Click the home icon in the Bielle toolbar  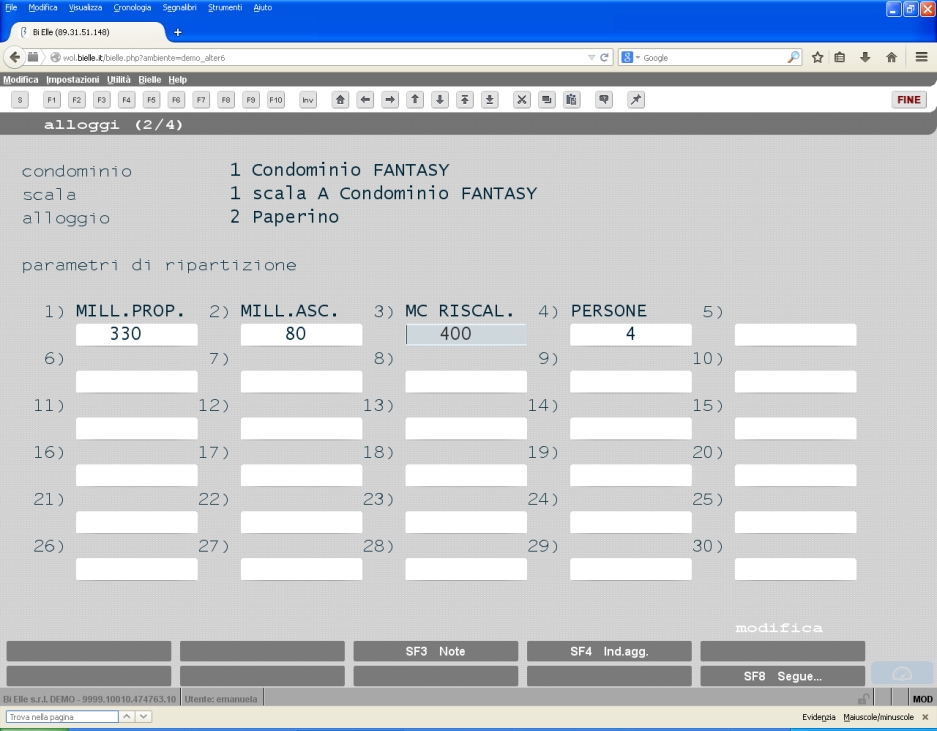tap(341, 100)
